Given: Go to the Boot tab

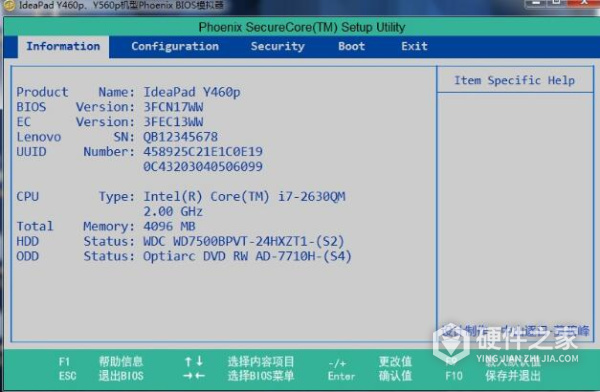Looking at the screenshot, I should point(351,47).
